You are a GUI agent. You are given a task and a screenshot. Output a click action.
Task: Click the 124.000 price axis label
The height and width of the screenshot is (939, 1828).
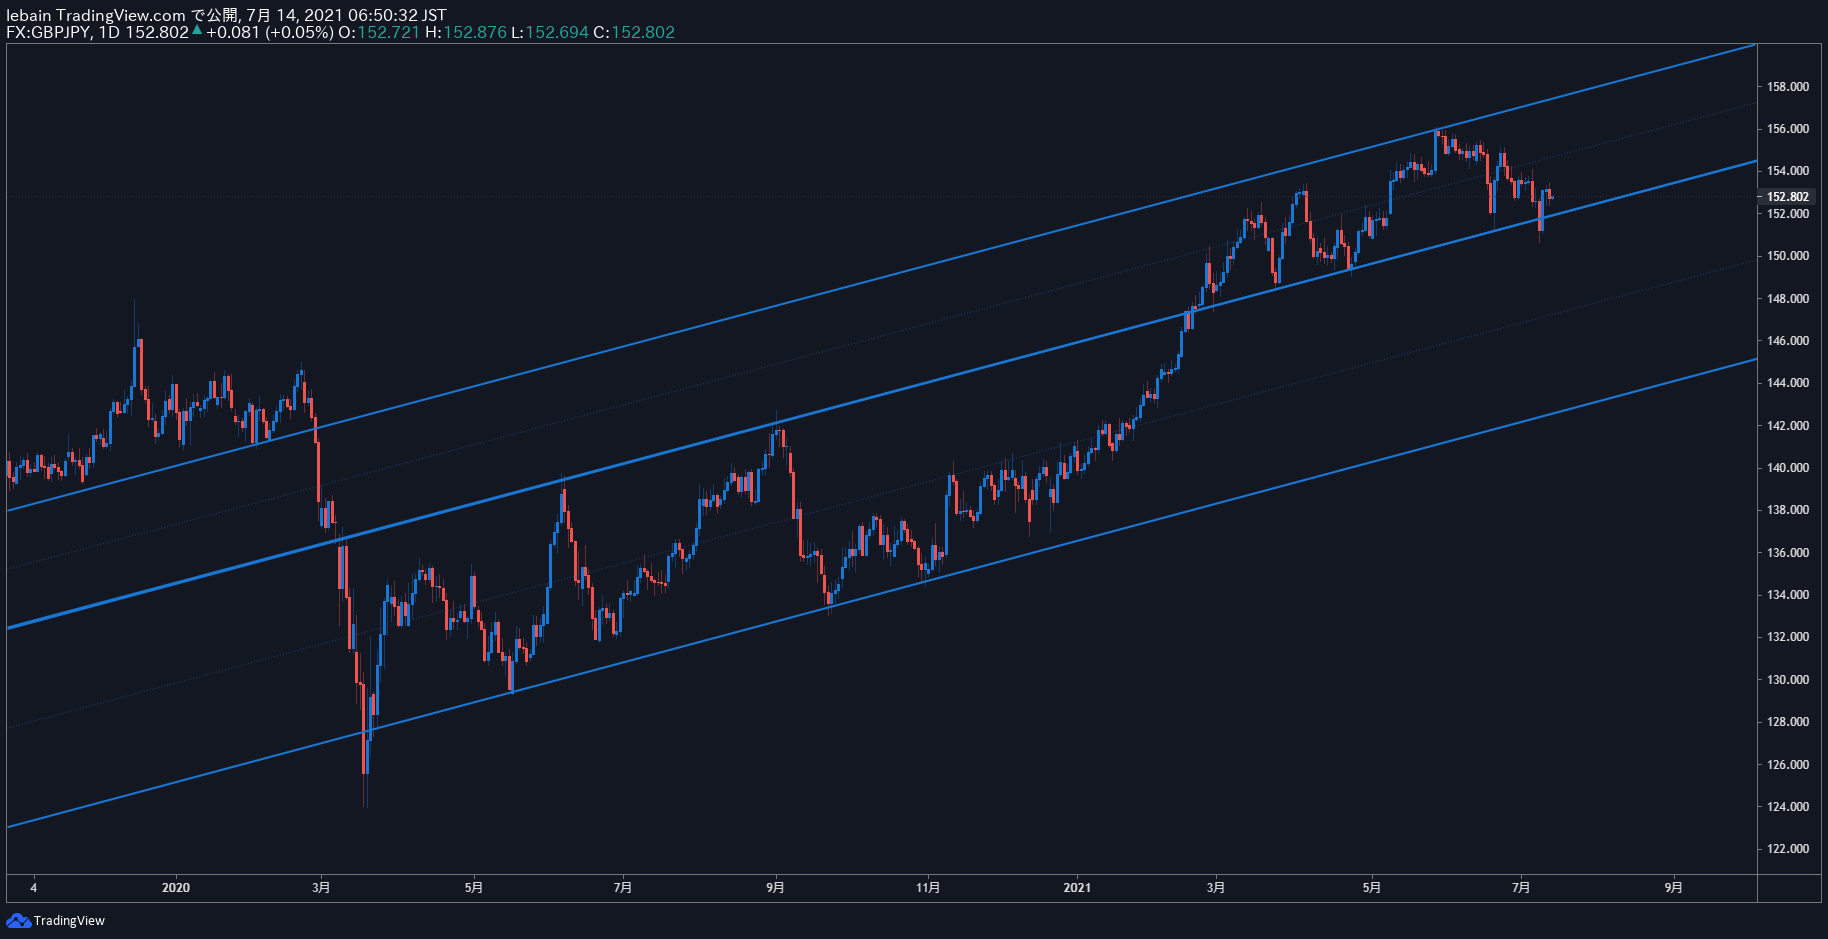tap(1788, 807)
